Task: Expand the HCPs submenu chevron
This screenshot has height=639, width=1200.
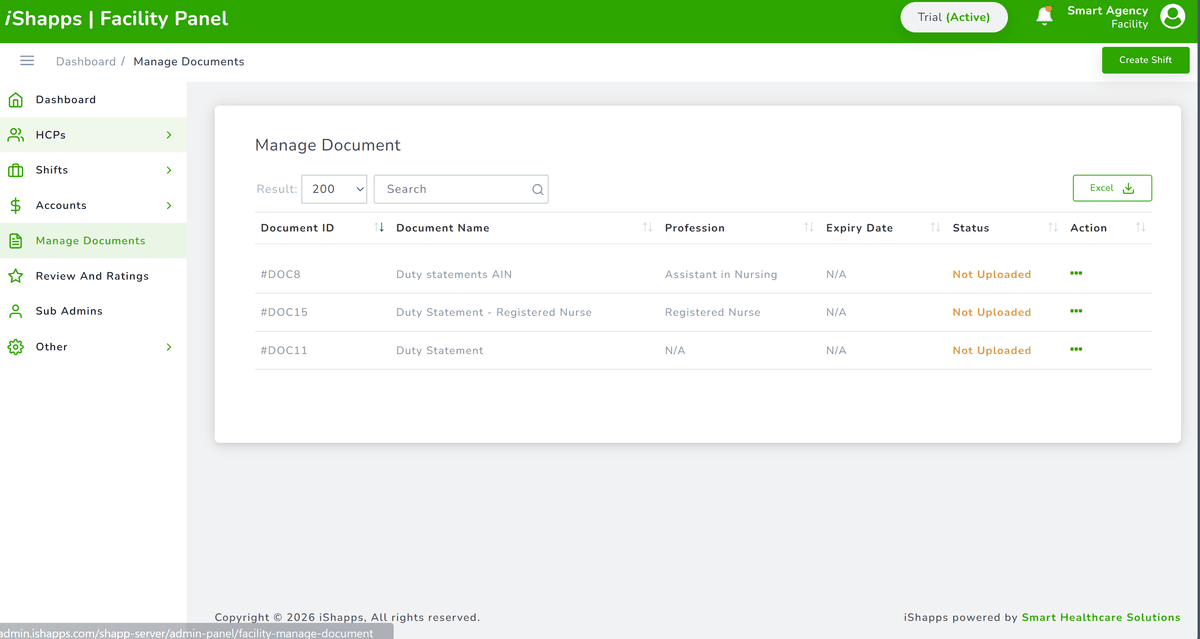Action: [x=169, y=135]
